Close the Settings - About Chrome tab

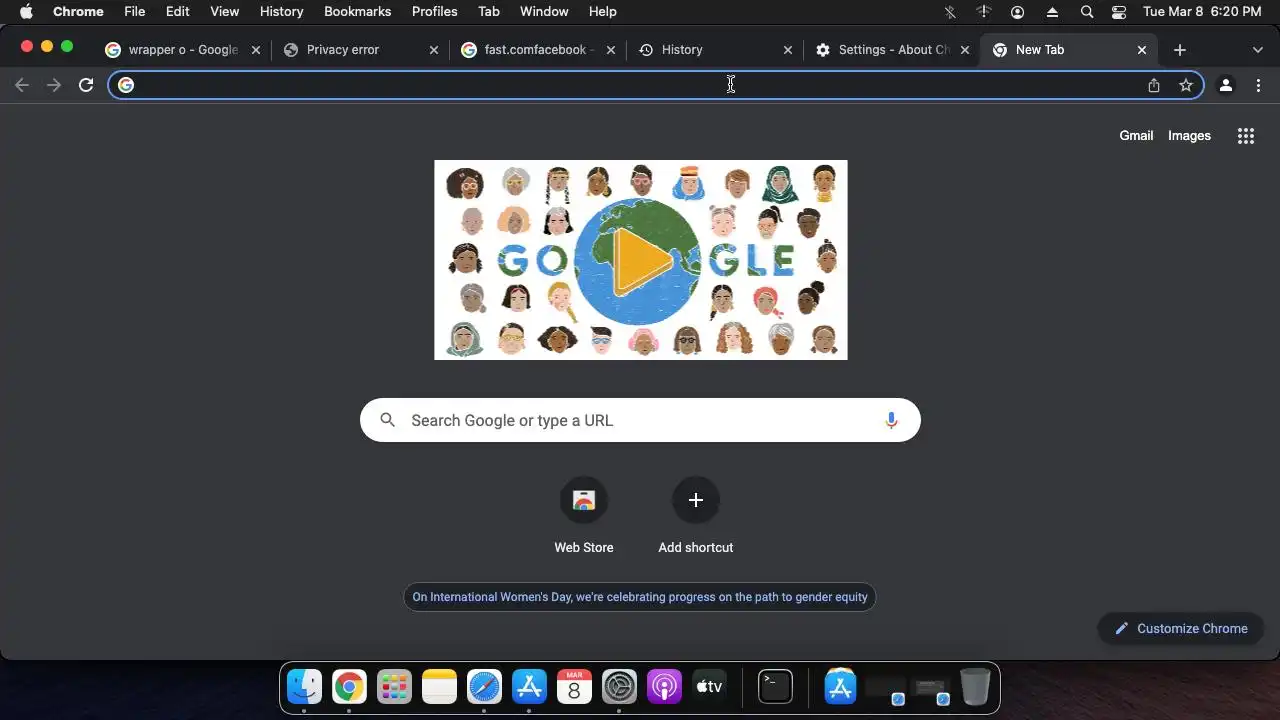click(965, 50)
